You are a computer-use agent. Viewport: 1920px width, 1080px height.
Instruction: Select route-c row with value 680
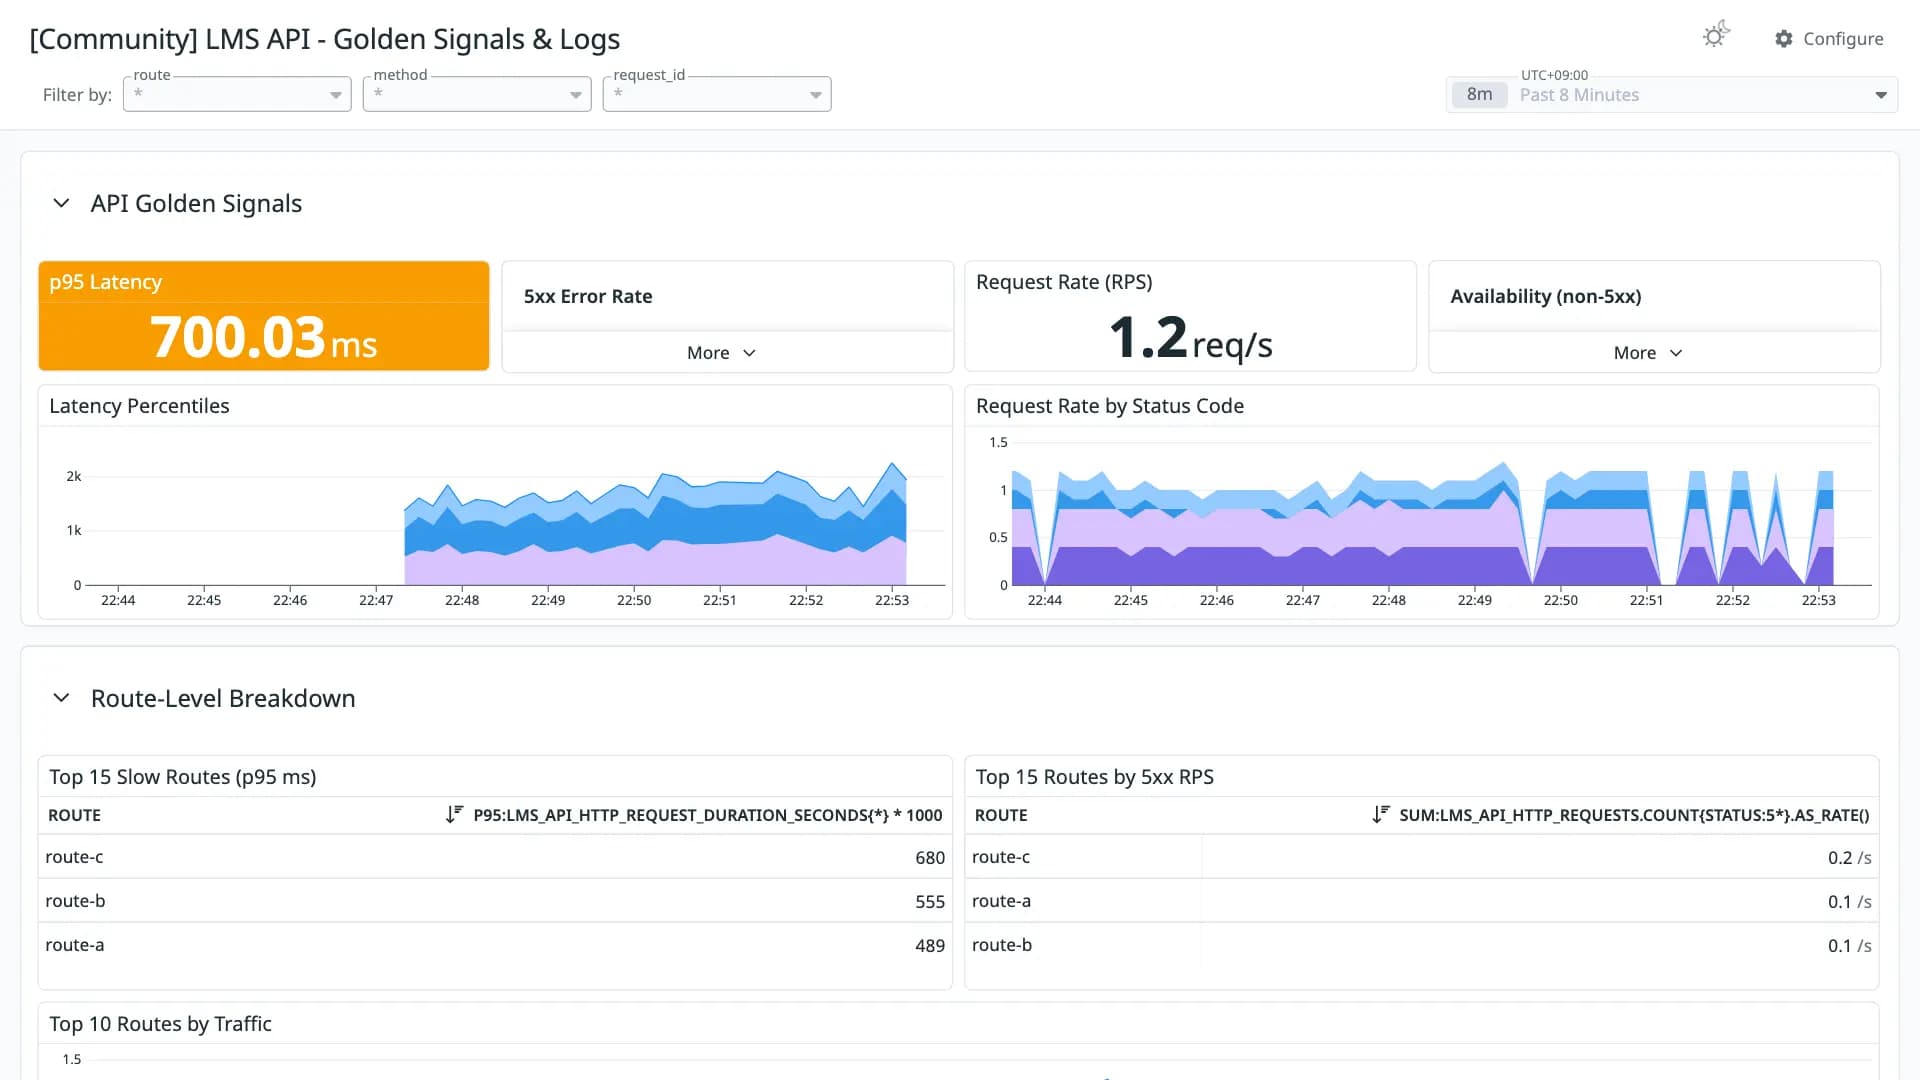click(495, 857)
